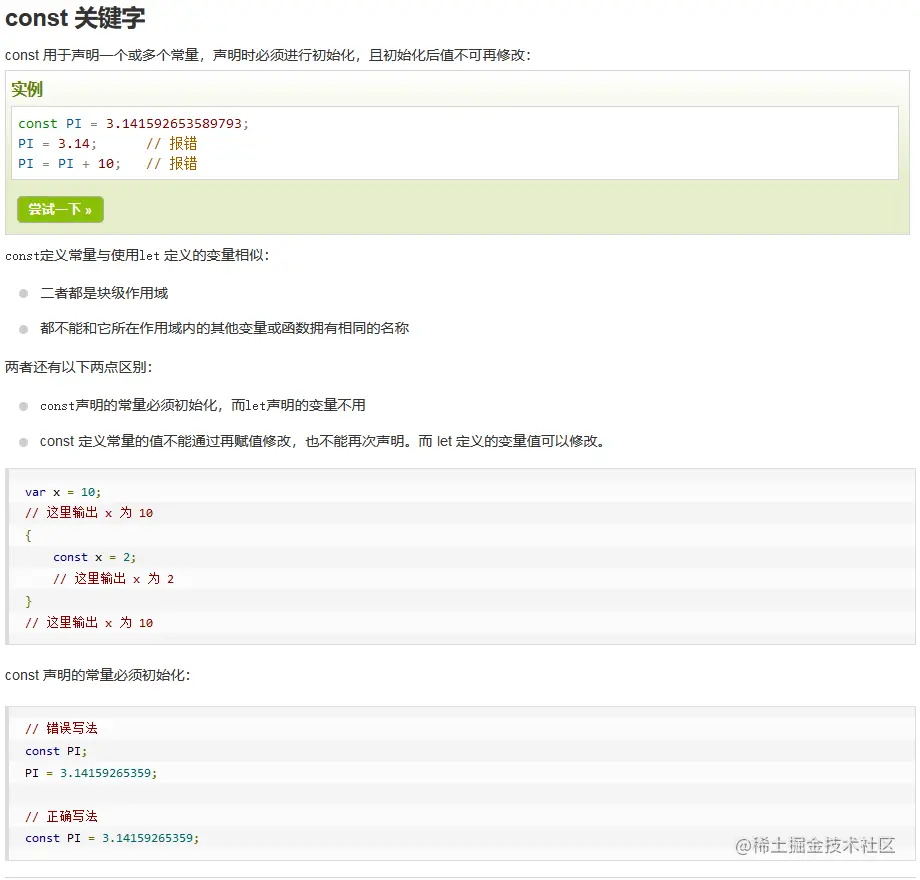Click the 实例 example label

[27, 90]
